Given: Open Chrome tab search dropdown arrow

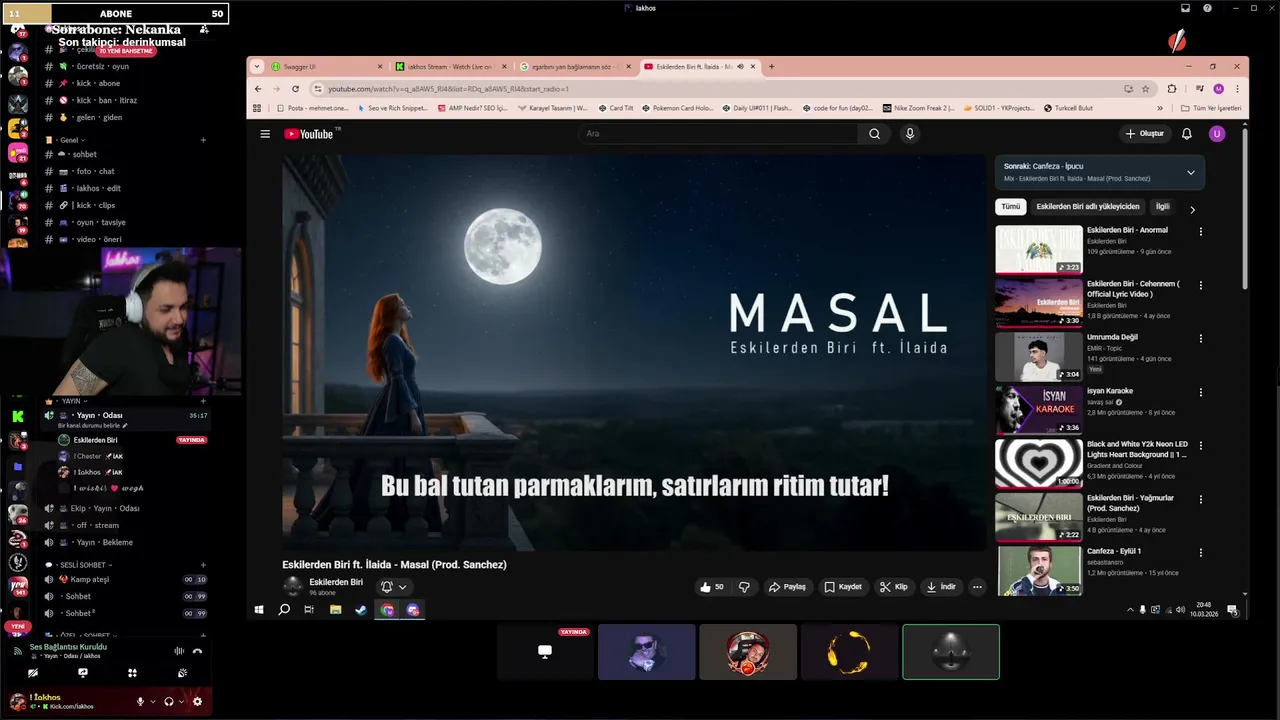Looking at the screenshot, I should click(x=257, y=67).
